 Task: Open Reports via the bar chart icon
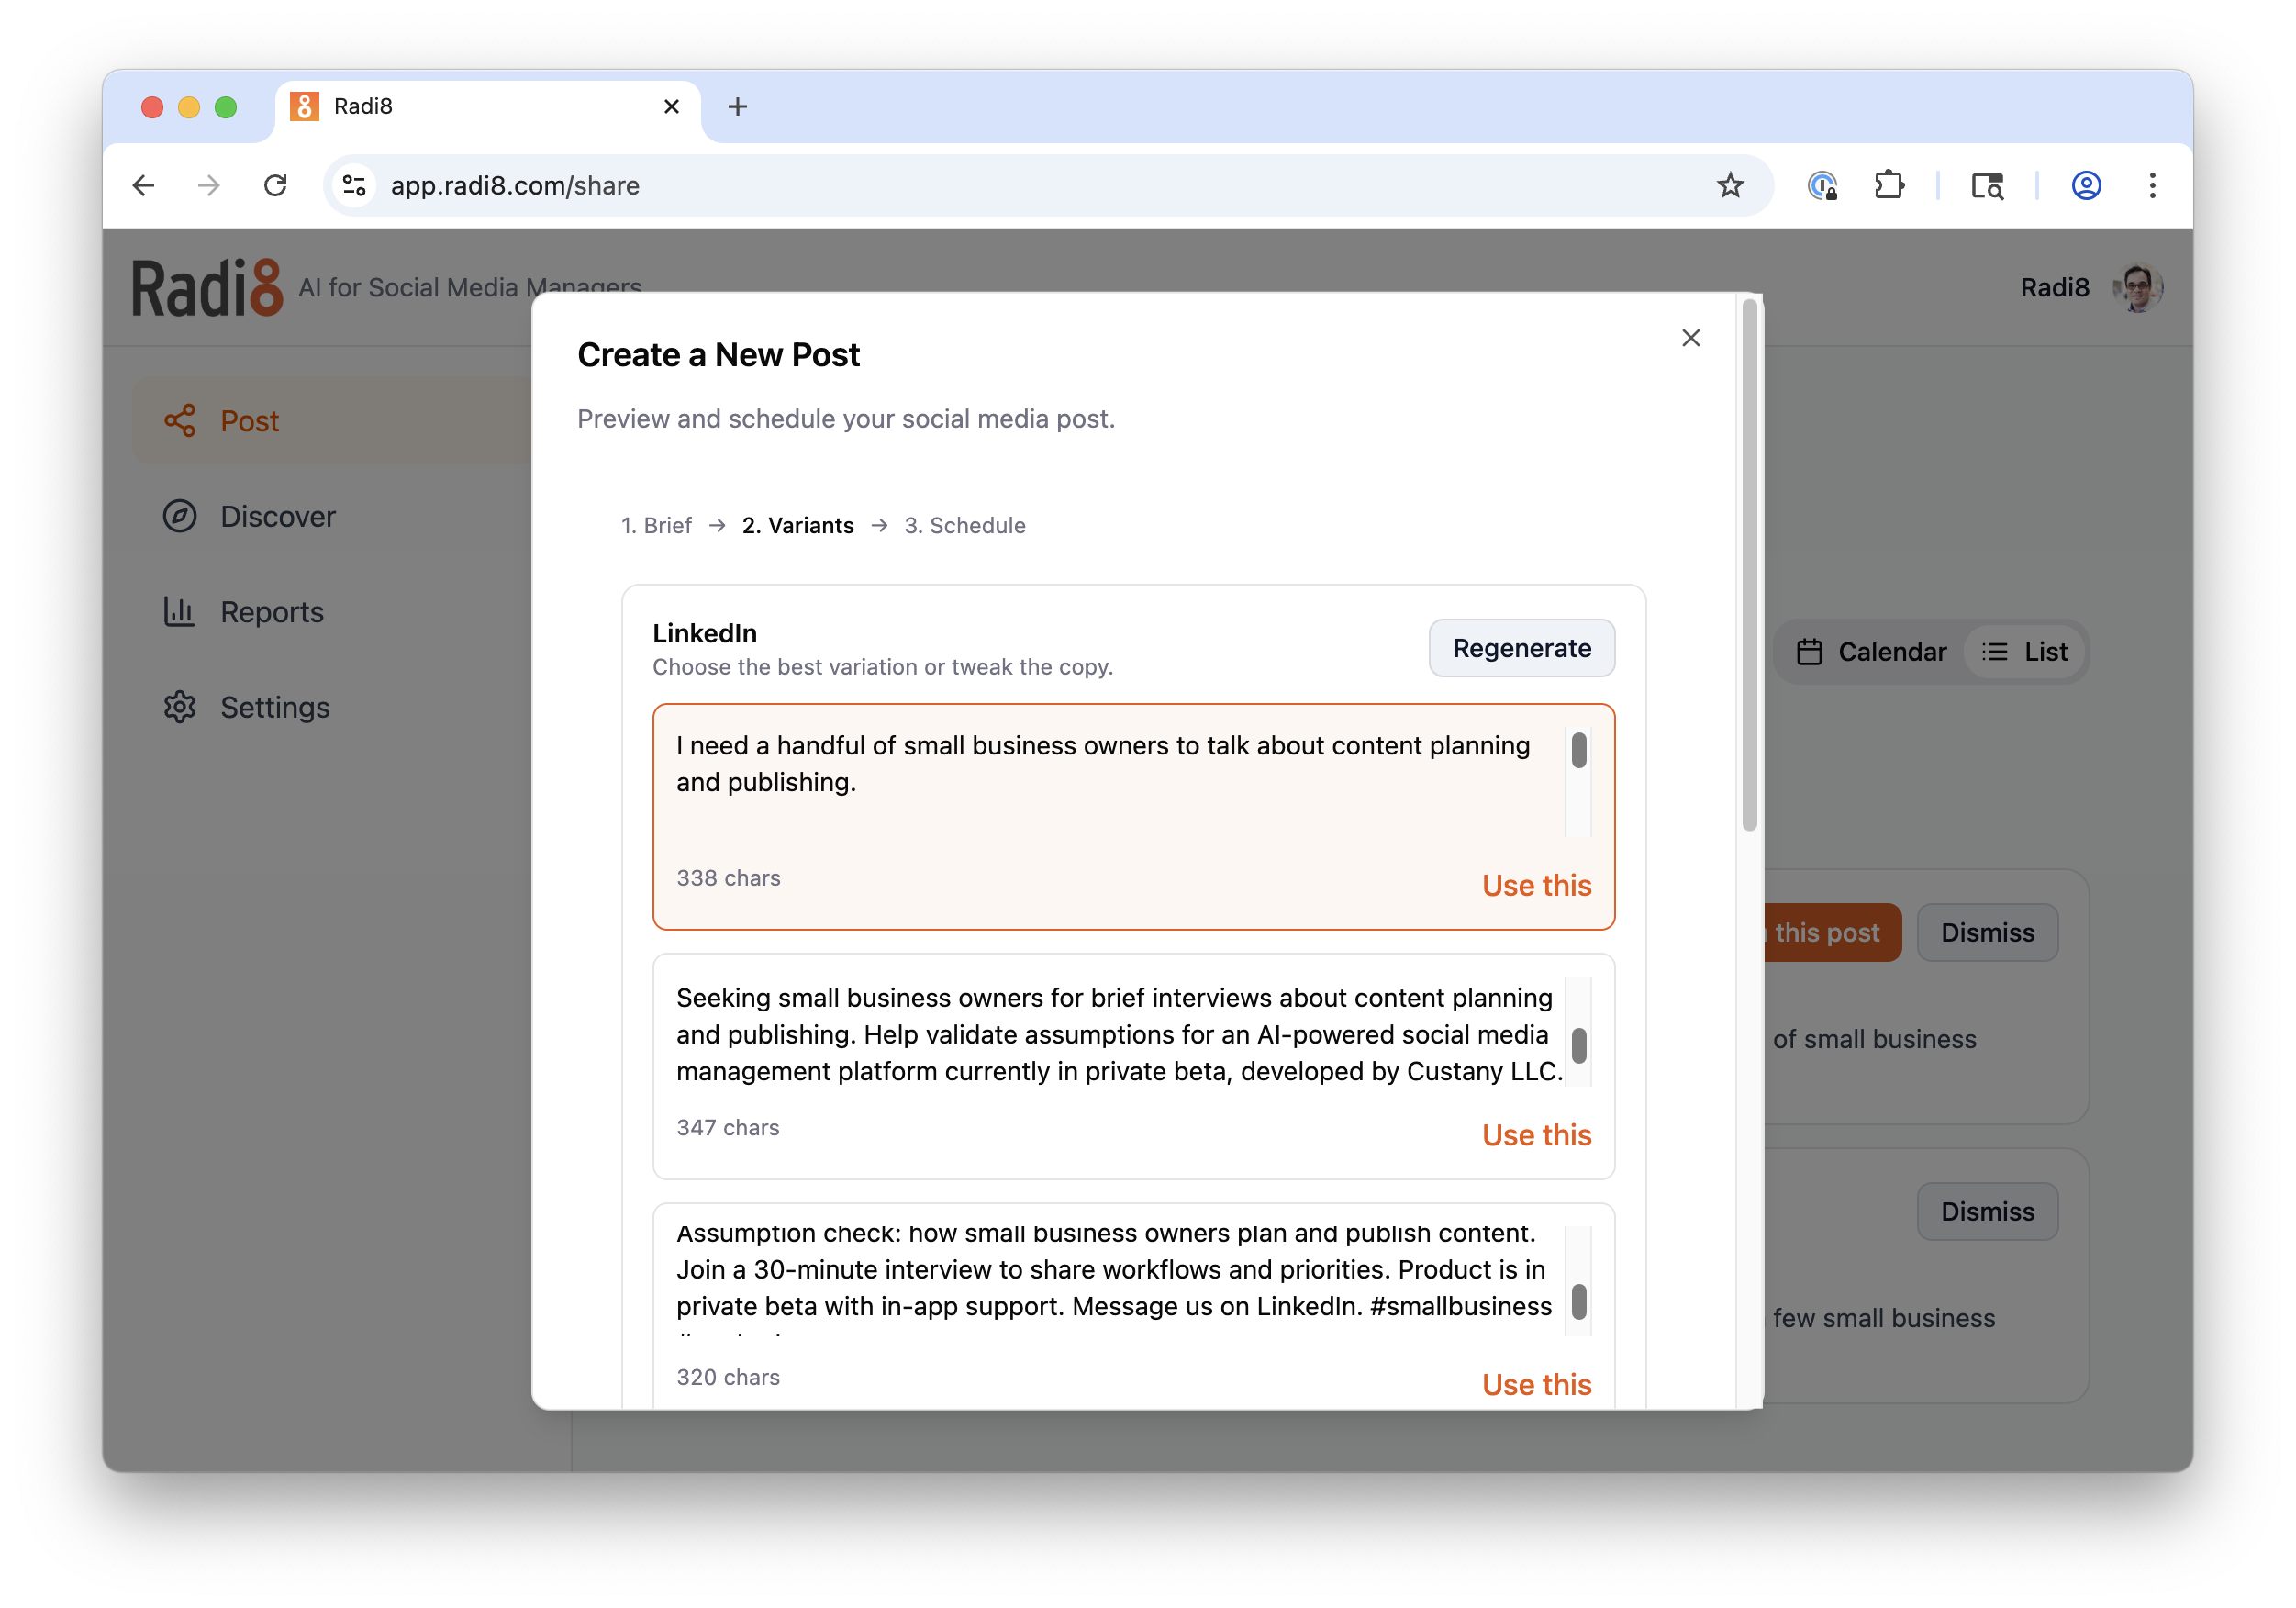181,611
